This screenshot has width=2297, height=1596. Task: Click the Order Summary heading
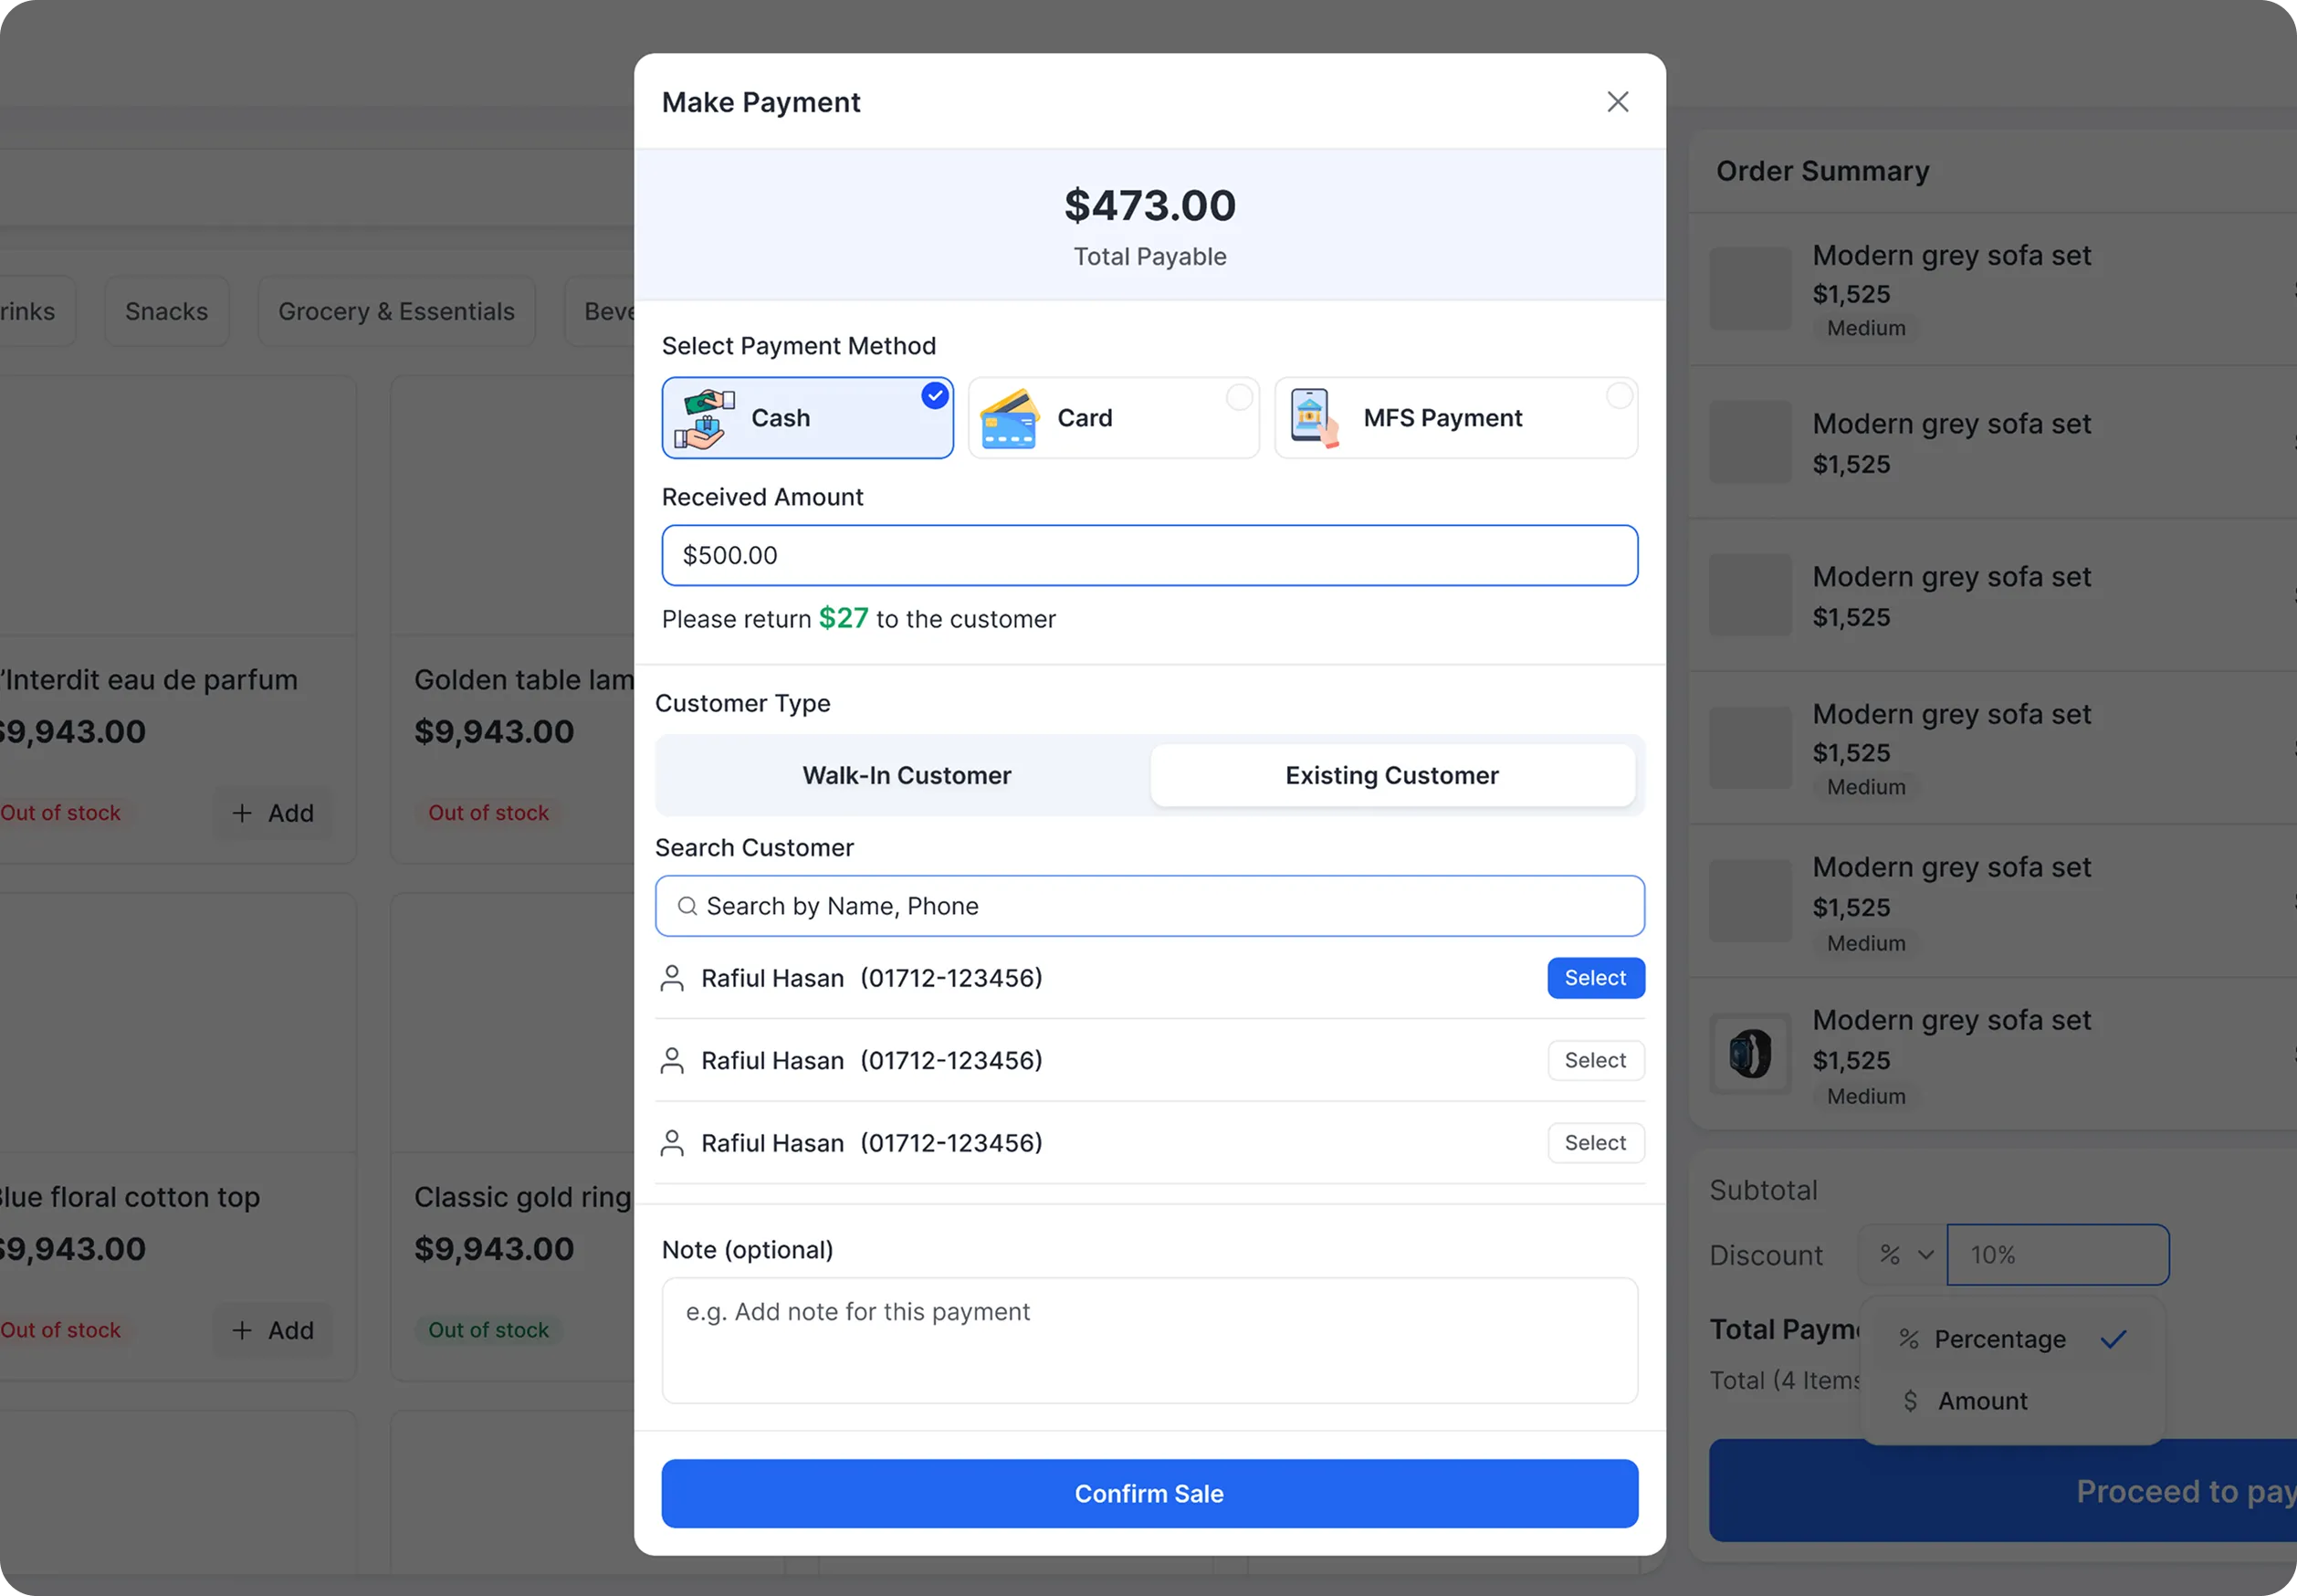click(x=1822, y=171)
